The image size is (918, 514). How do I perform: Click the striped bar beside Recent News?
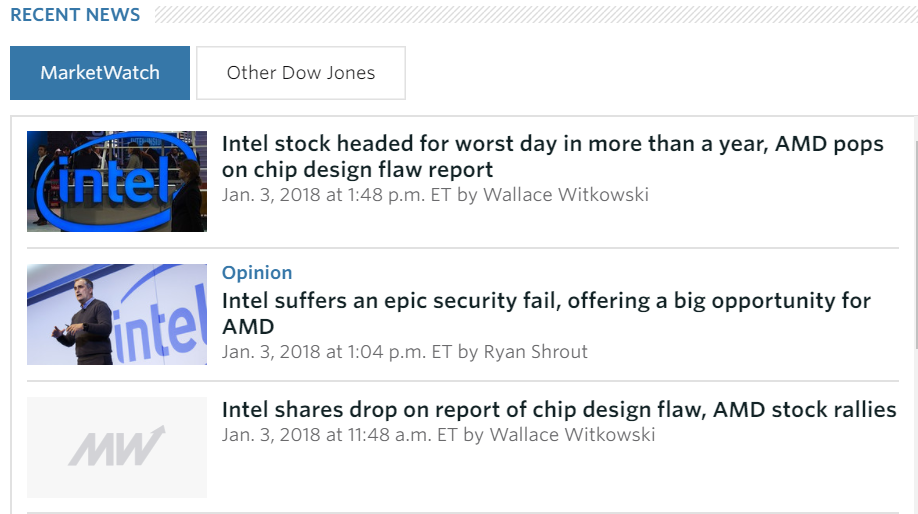point(530,14)
